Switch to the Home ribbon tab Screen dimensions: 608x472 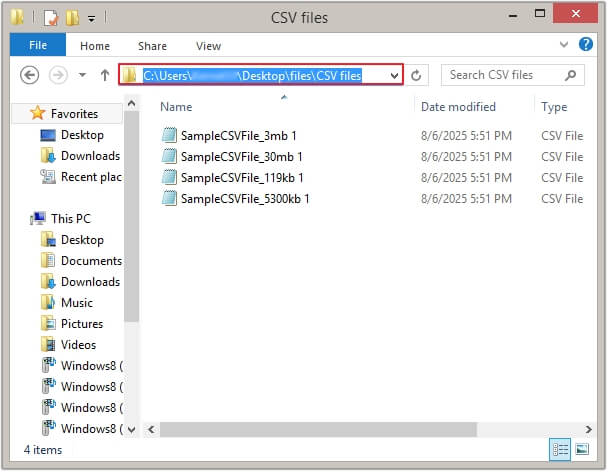click(95, 46)
